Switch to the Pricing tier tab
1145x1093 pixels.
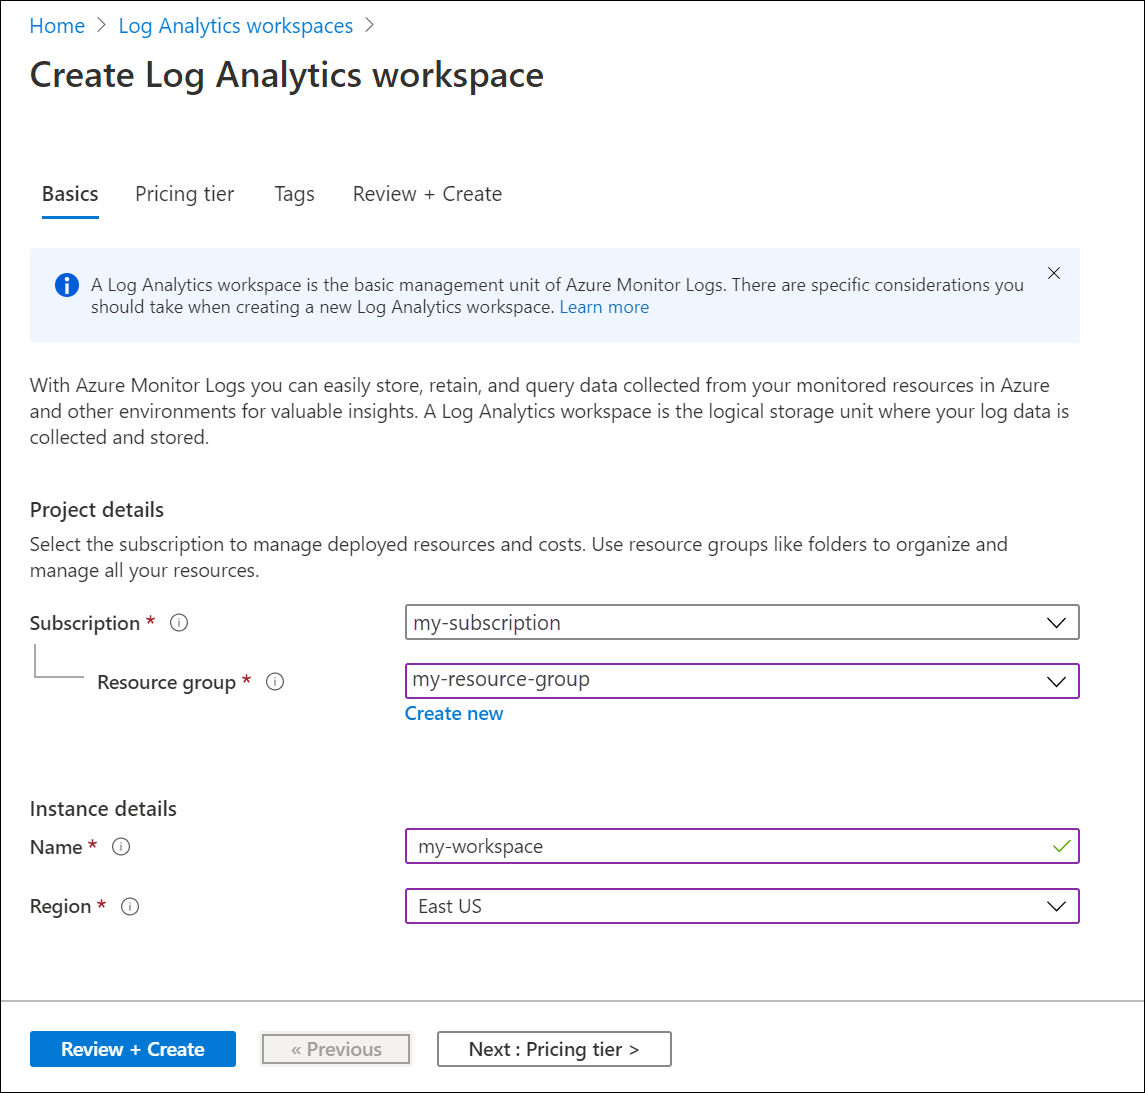tap(184, 193)
